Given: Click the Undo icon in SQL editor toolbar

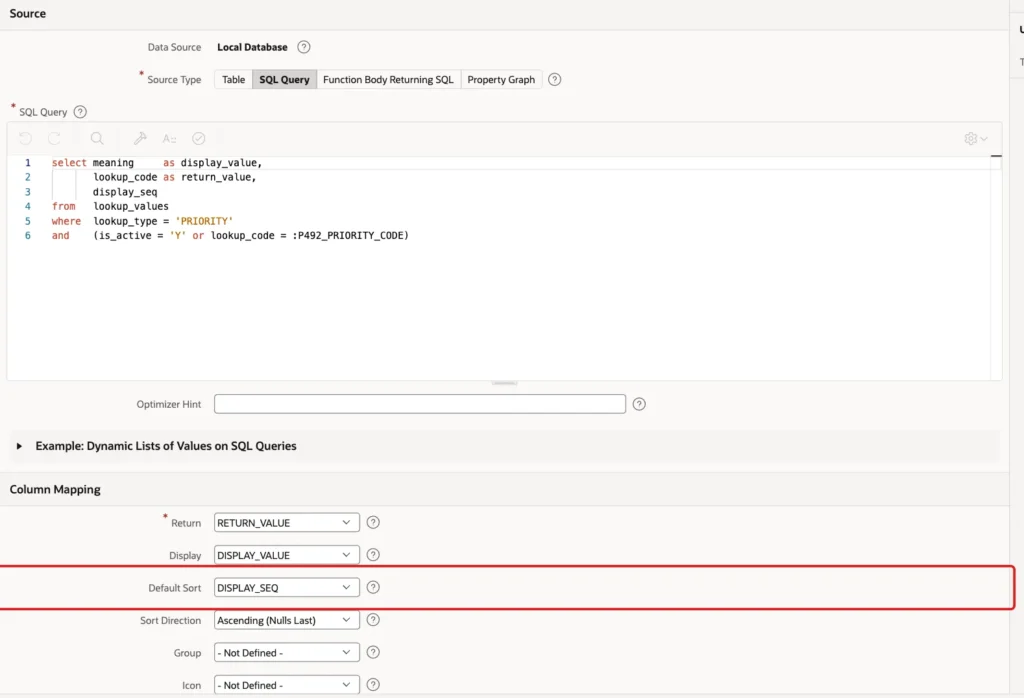Looking at the screenshot, I should [x=25, y=138].
